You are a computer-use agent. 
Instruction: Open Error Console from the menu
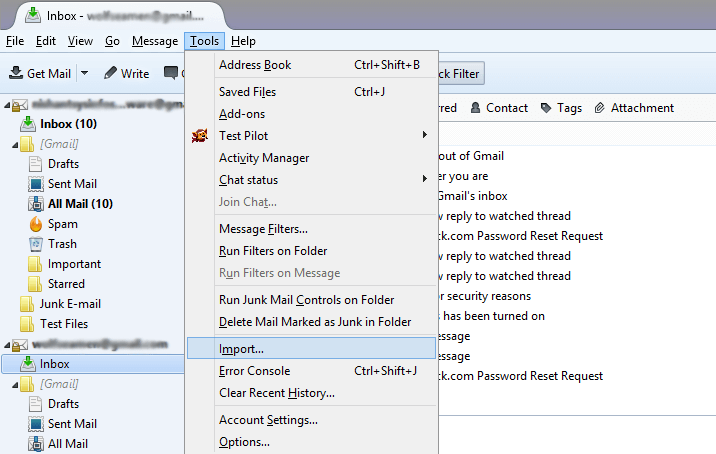tap(311, 371)
